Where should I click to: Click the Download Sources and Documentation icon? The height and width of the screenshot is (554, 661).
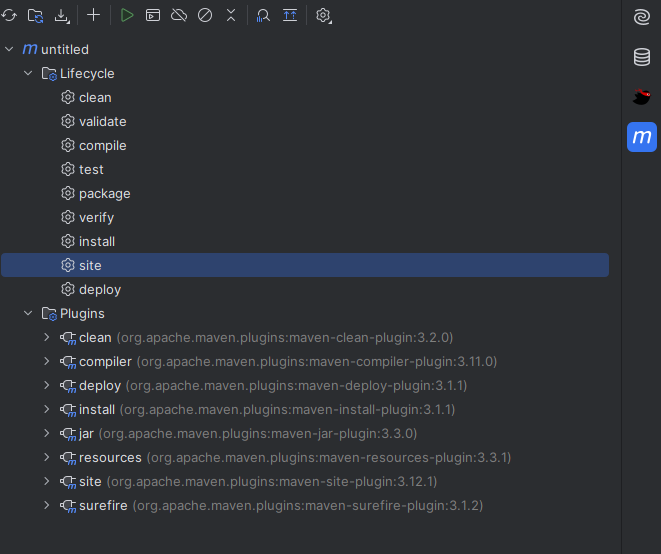[x=62, y=16]
